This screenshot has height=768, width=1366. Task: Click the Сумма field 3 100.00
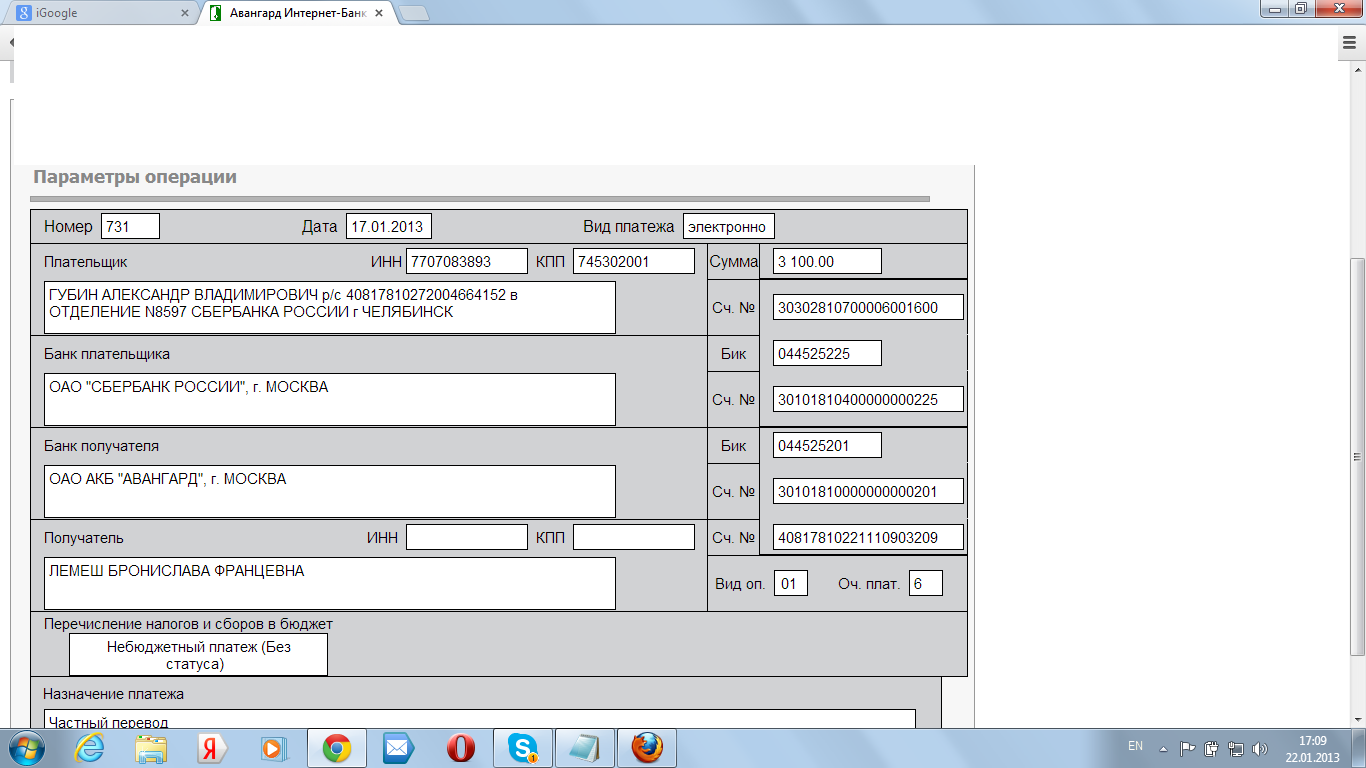tap(827, 261)
